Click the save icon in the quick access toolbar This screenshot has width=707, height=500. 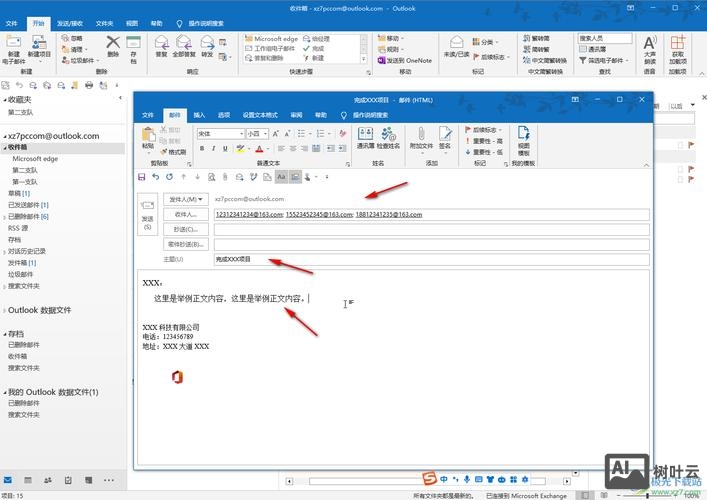pyautogui.click(x=142, y=177)
